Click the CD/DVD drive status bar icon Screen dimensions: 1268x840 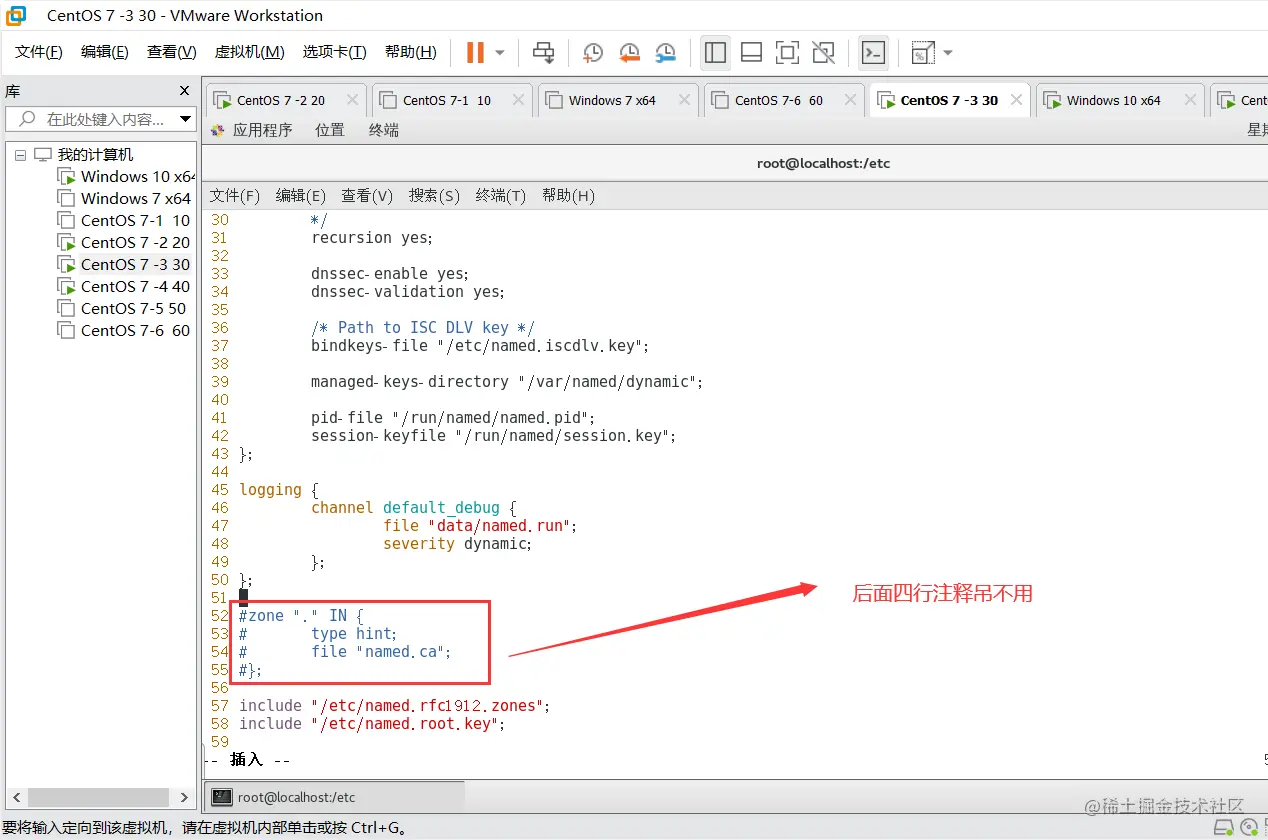coord(1249,828)
